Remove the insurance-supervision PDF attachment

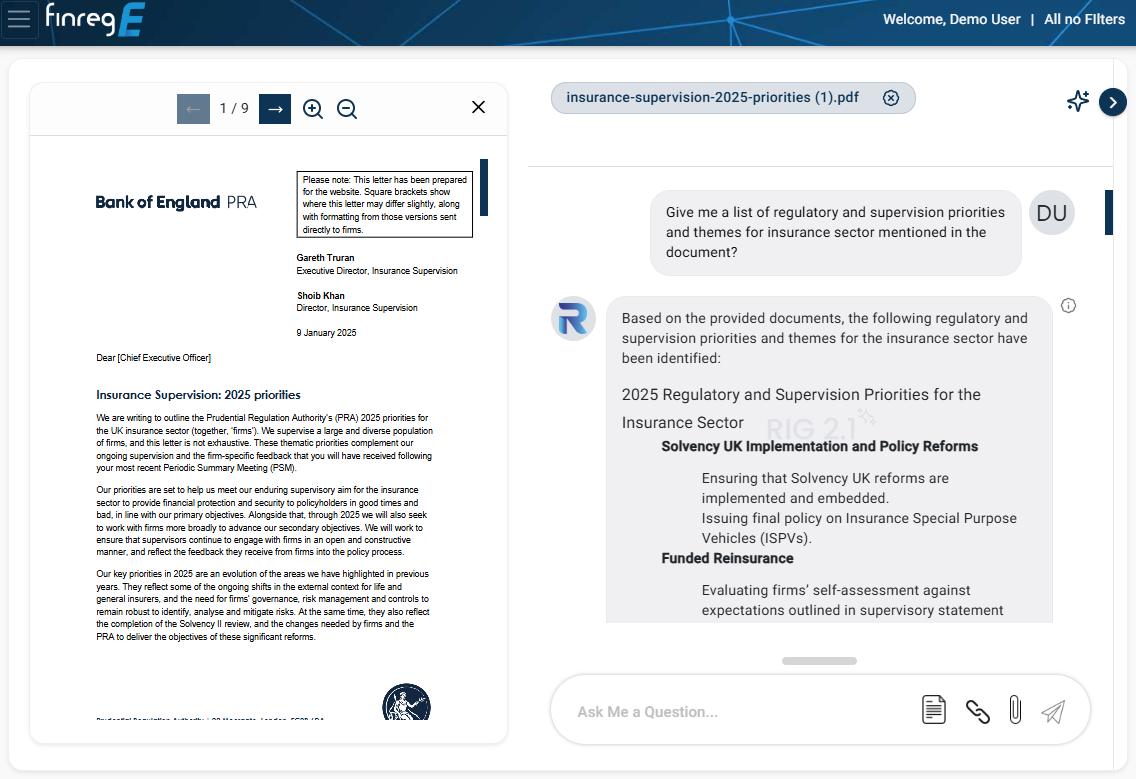pos(891,98)
